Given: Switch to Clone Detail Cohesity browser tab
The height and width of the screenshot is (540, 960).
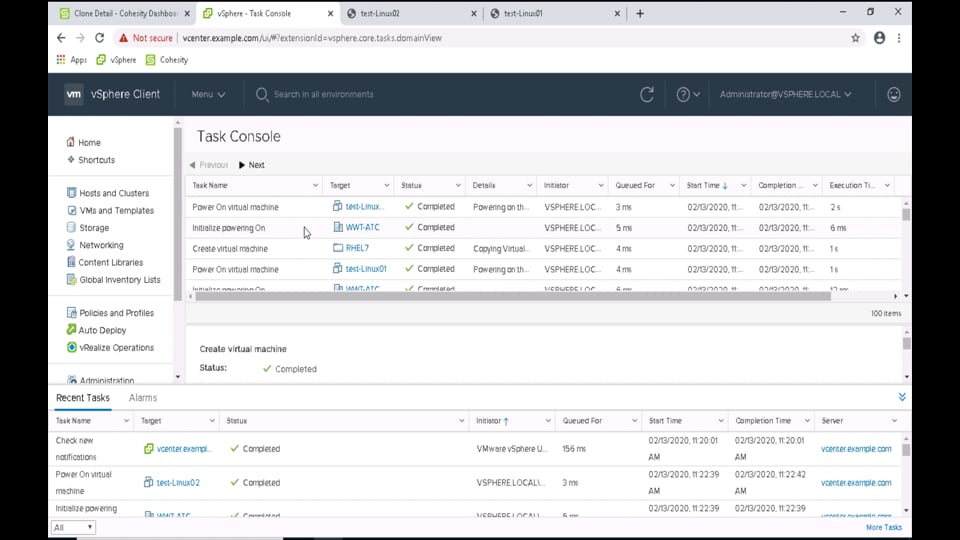Looking at the screenshot, I should pos(125,13).
